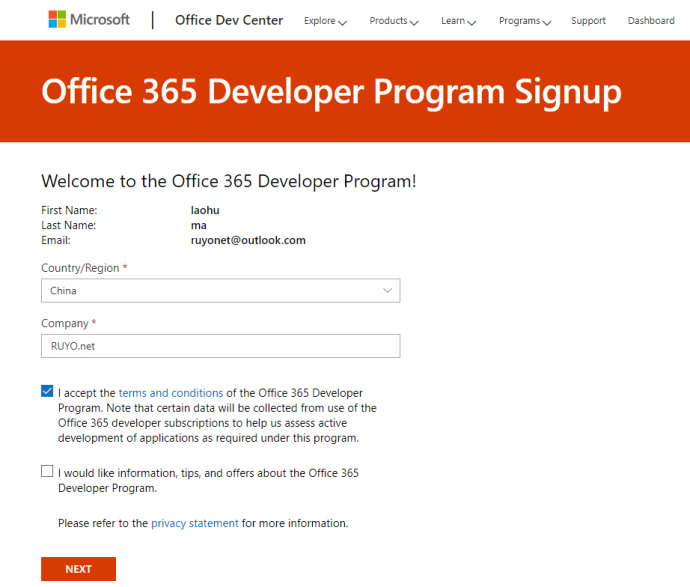Open the Programs dropdown menu

tap(525, 21)
